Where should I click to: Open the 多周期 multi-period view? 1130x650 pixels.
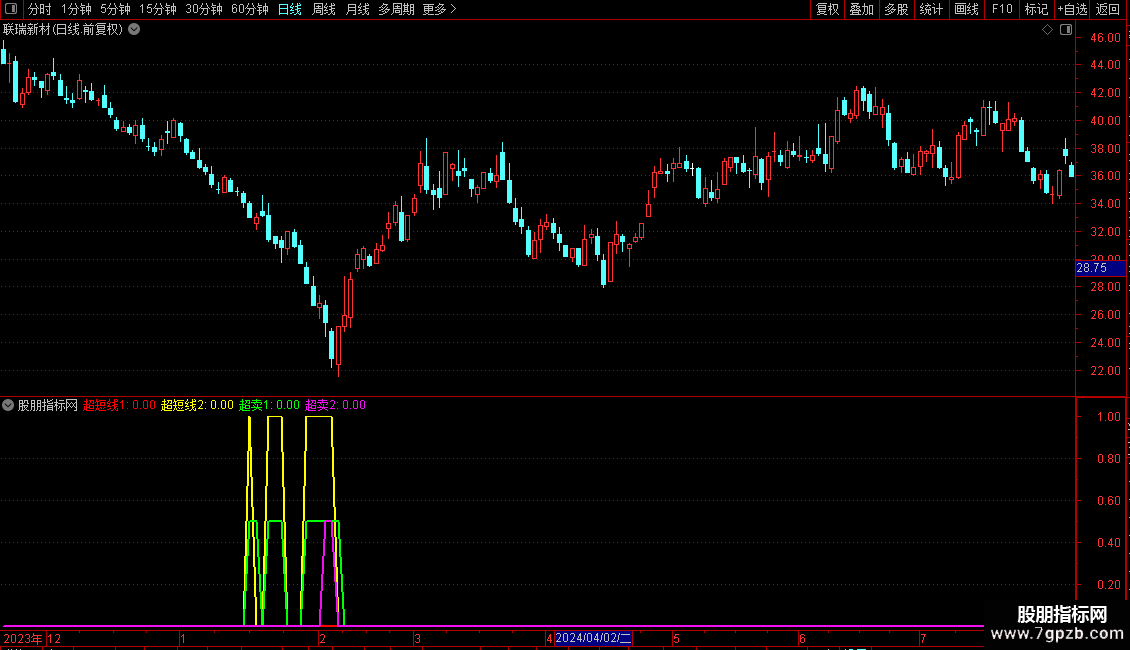click(x=396, y=9)
